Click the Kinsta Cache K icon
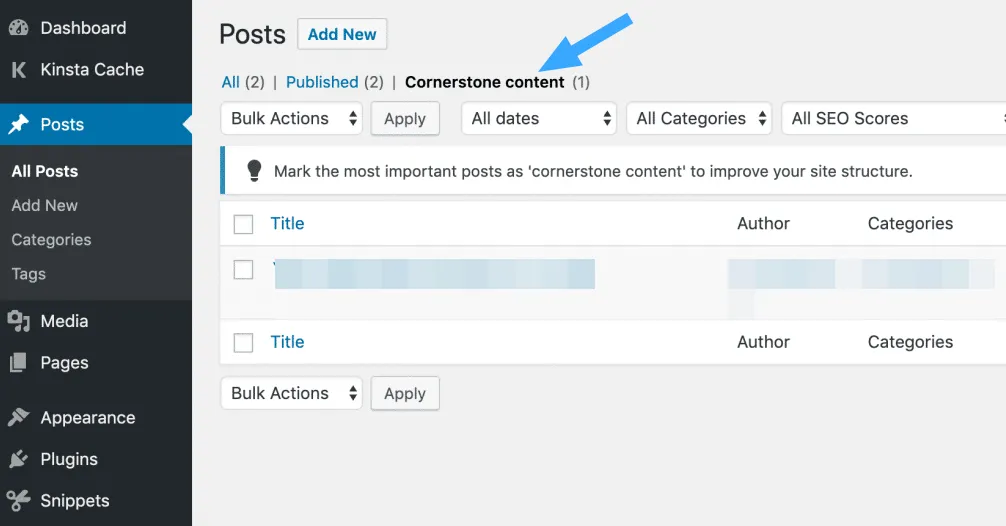The height and width of the screenshot is (526, 1006). point(18,70)
